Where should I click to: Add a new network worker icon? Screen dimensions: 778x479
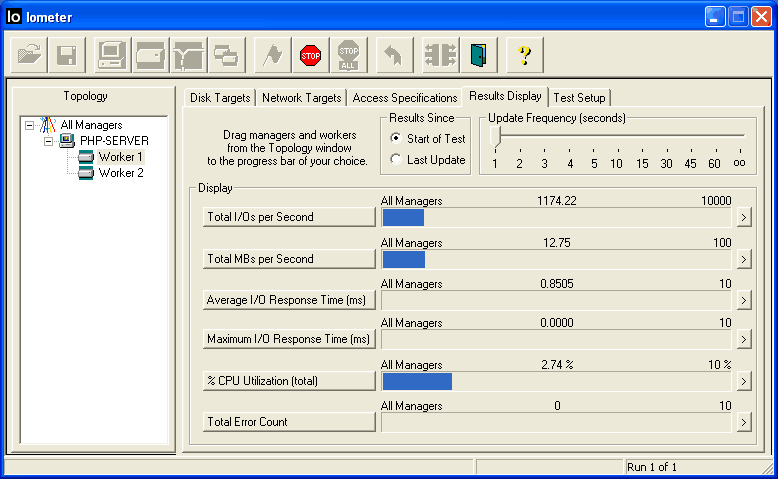tap(189, 55)
